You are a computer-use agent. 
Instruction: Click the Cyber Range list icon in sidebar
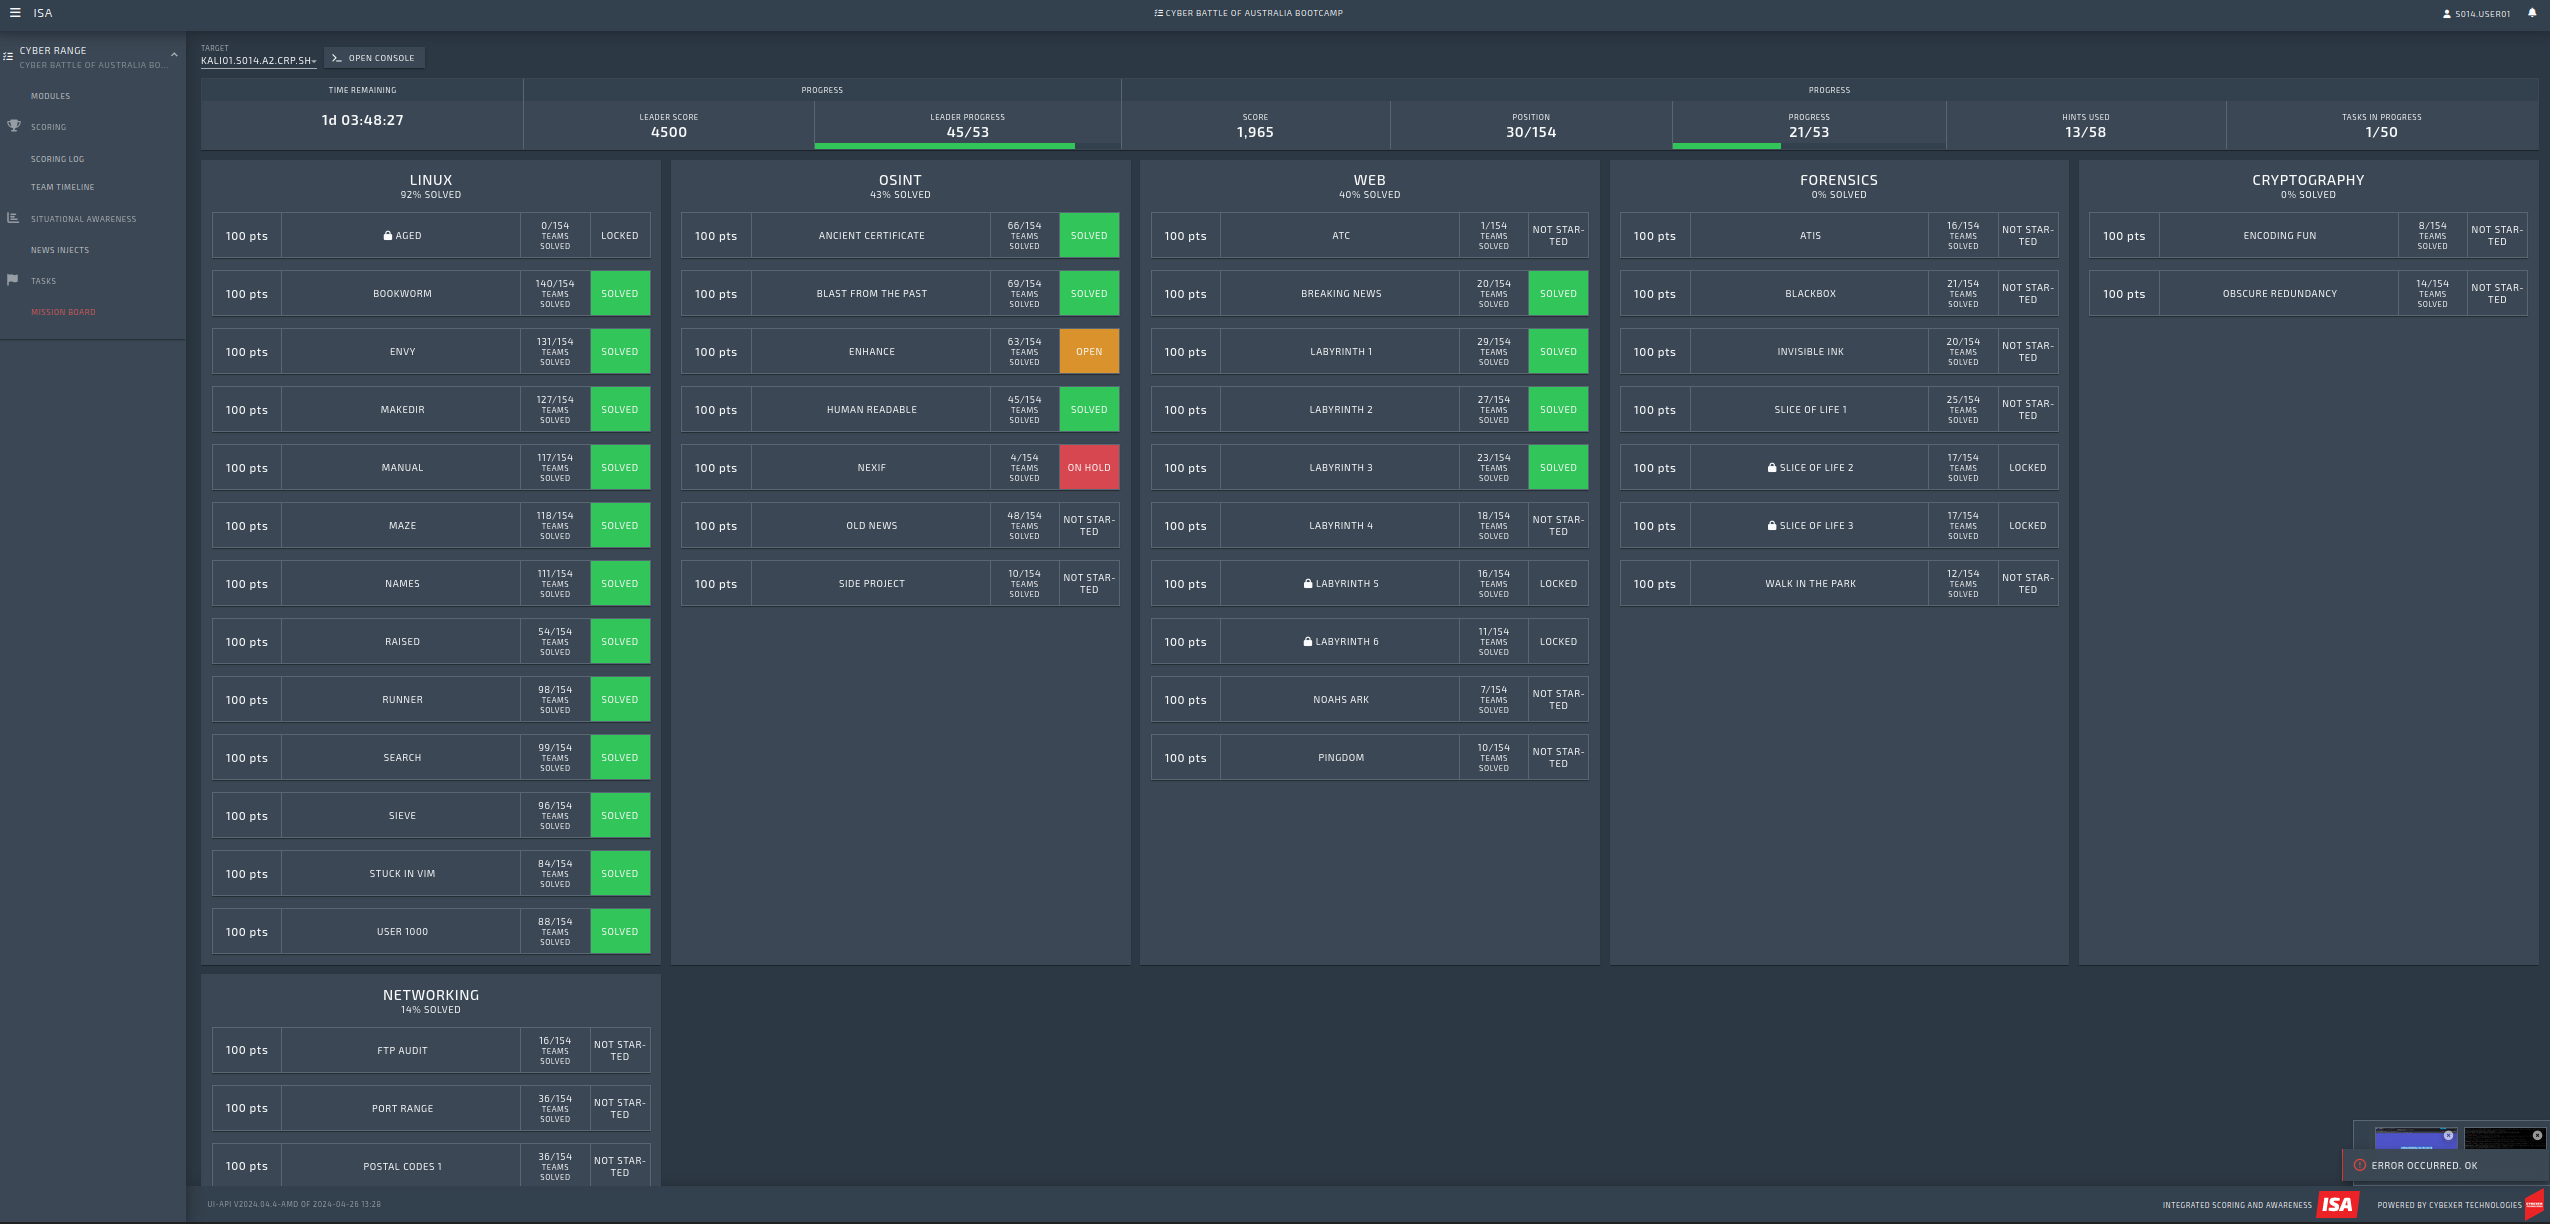[8, 56]
